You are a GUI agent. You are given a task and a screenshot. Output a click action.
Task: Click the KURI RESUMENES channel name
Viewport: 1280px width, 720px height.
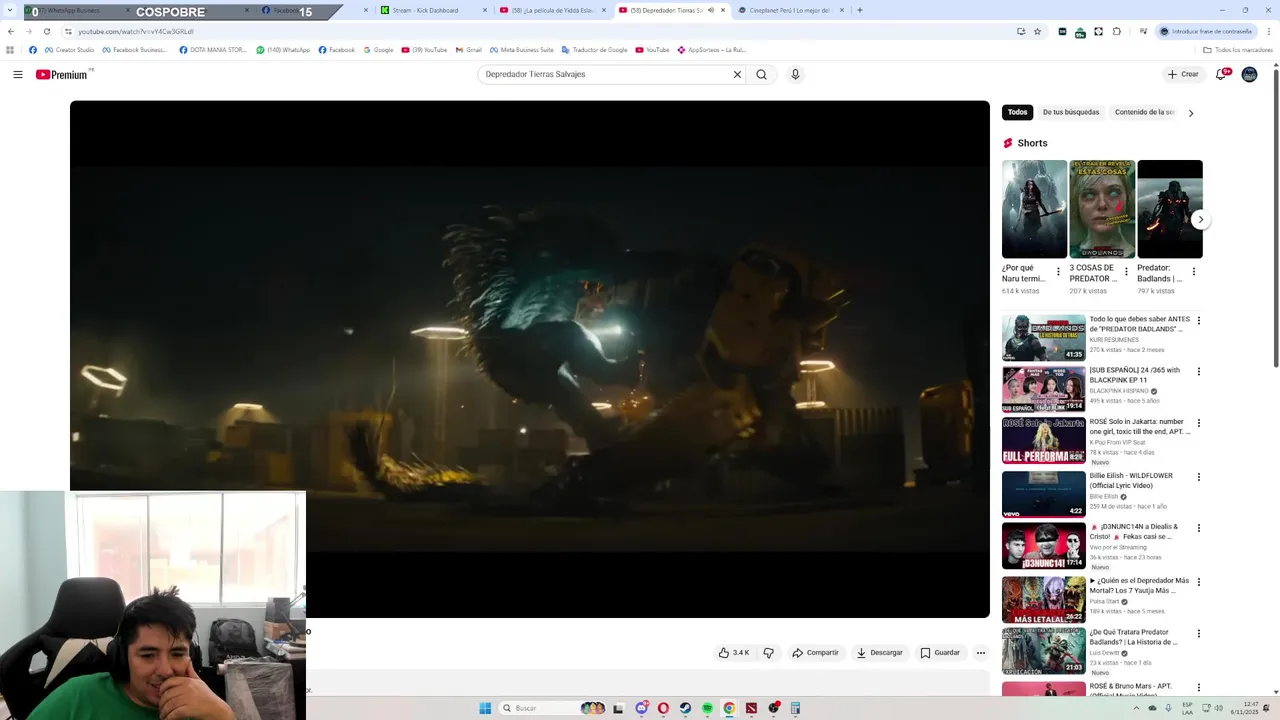(x=1114, y=340)
